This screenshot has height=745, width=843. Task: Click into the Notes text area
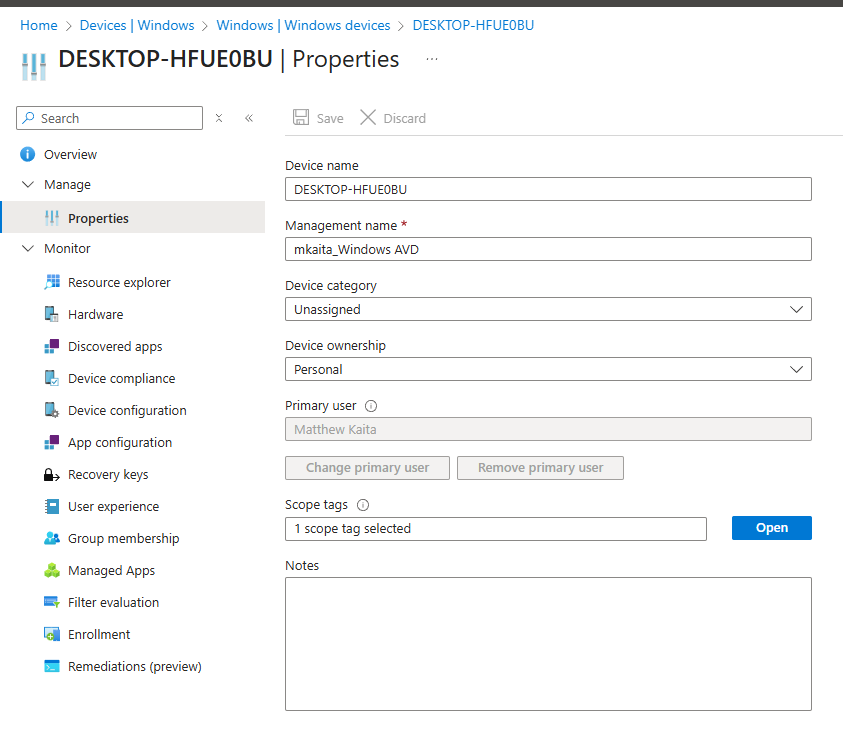point(547,643)
